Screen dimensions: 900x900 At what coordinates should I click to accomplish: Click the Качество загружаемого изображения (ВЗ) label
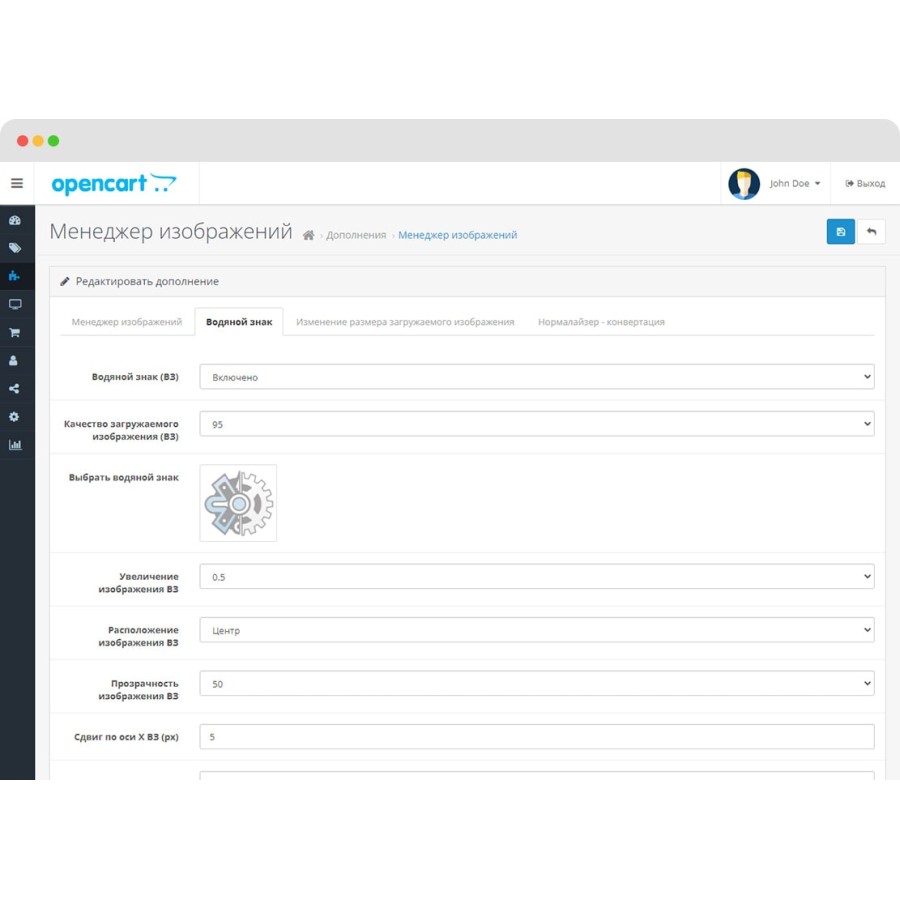[121, 430]
